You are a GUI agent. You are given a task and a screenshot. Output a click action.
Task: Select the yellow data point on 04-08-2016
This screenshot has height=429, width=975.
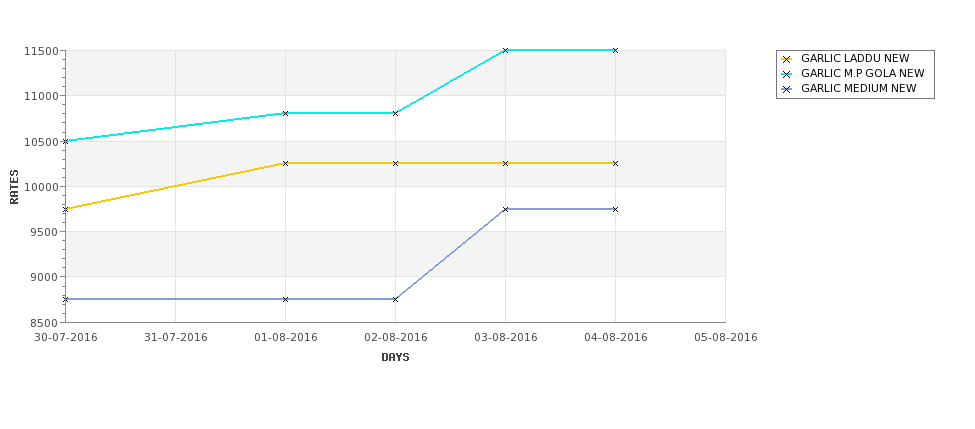click(616, 163)
